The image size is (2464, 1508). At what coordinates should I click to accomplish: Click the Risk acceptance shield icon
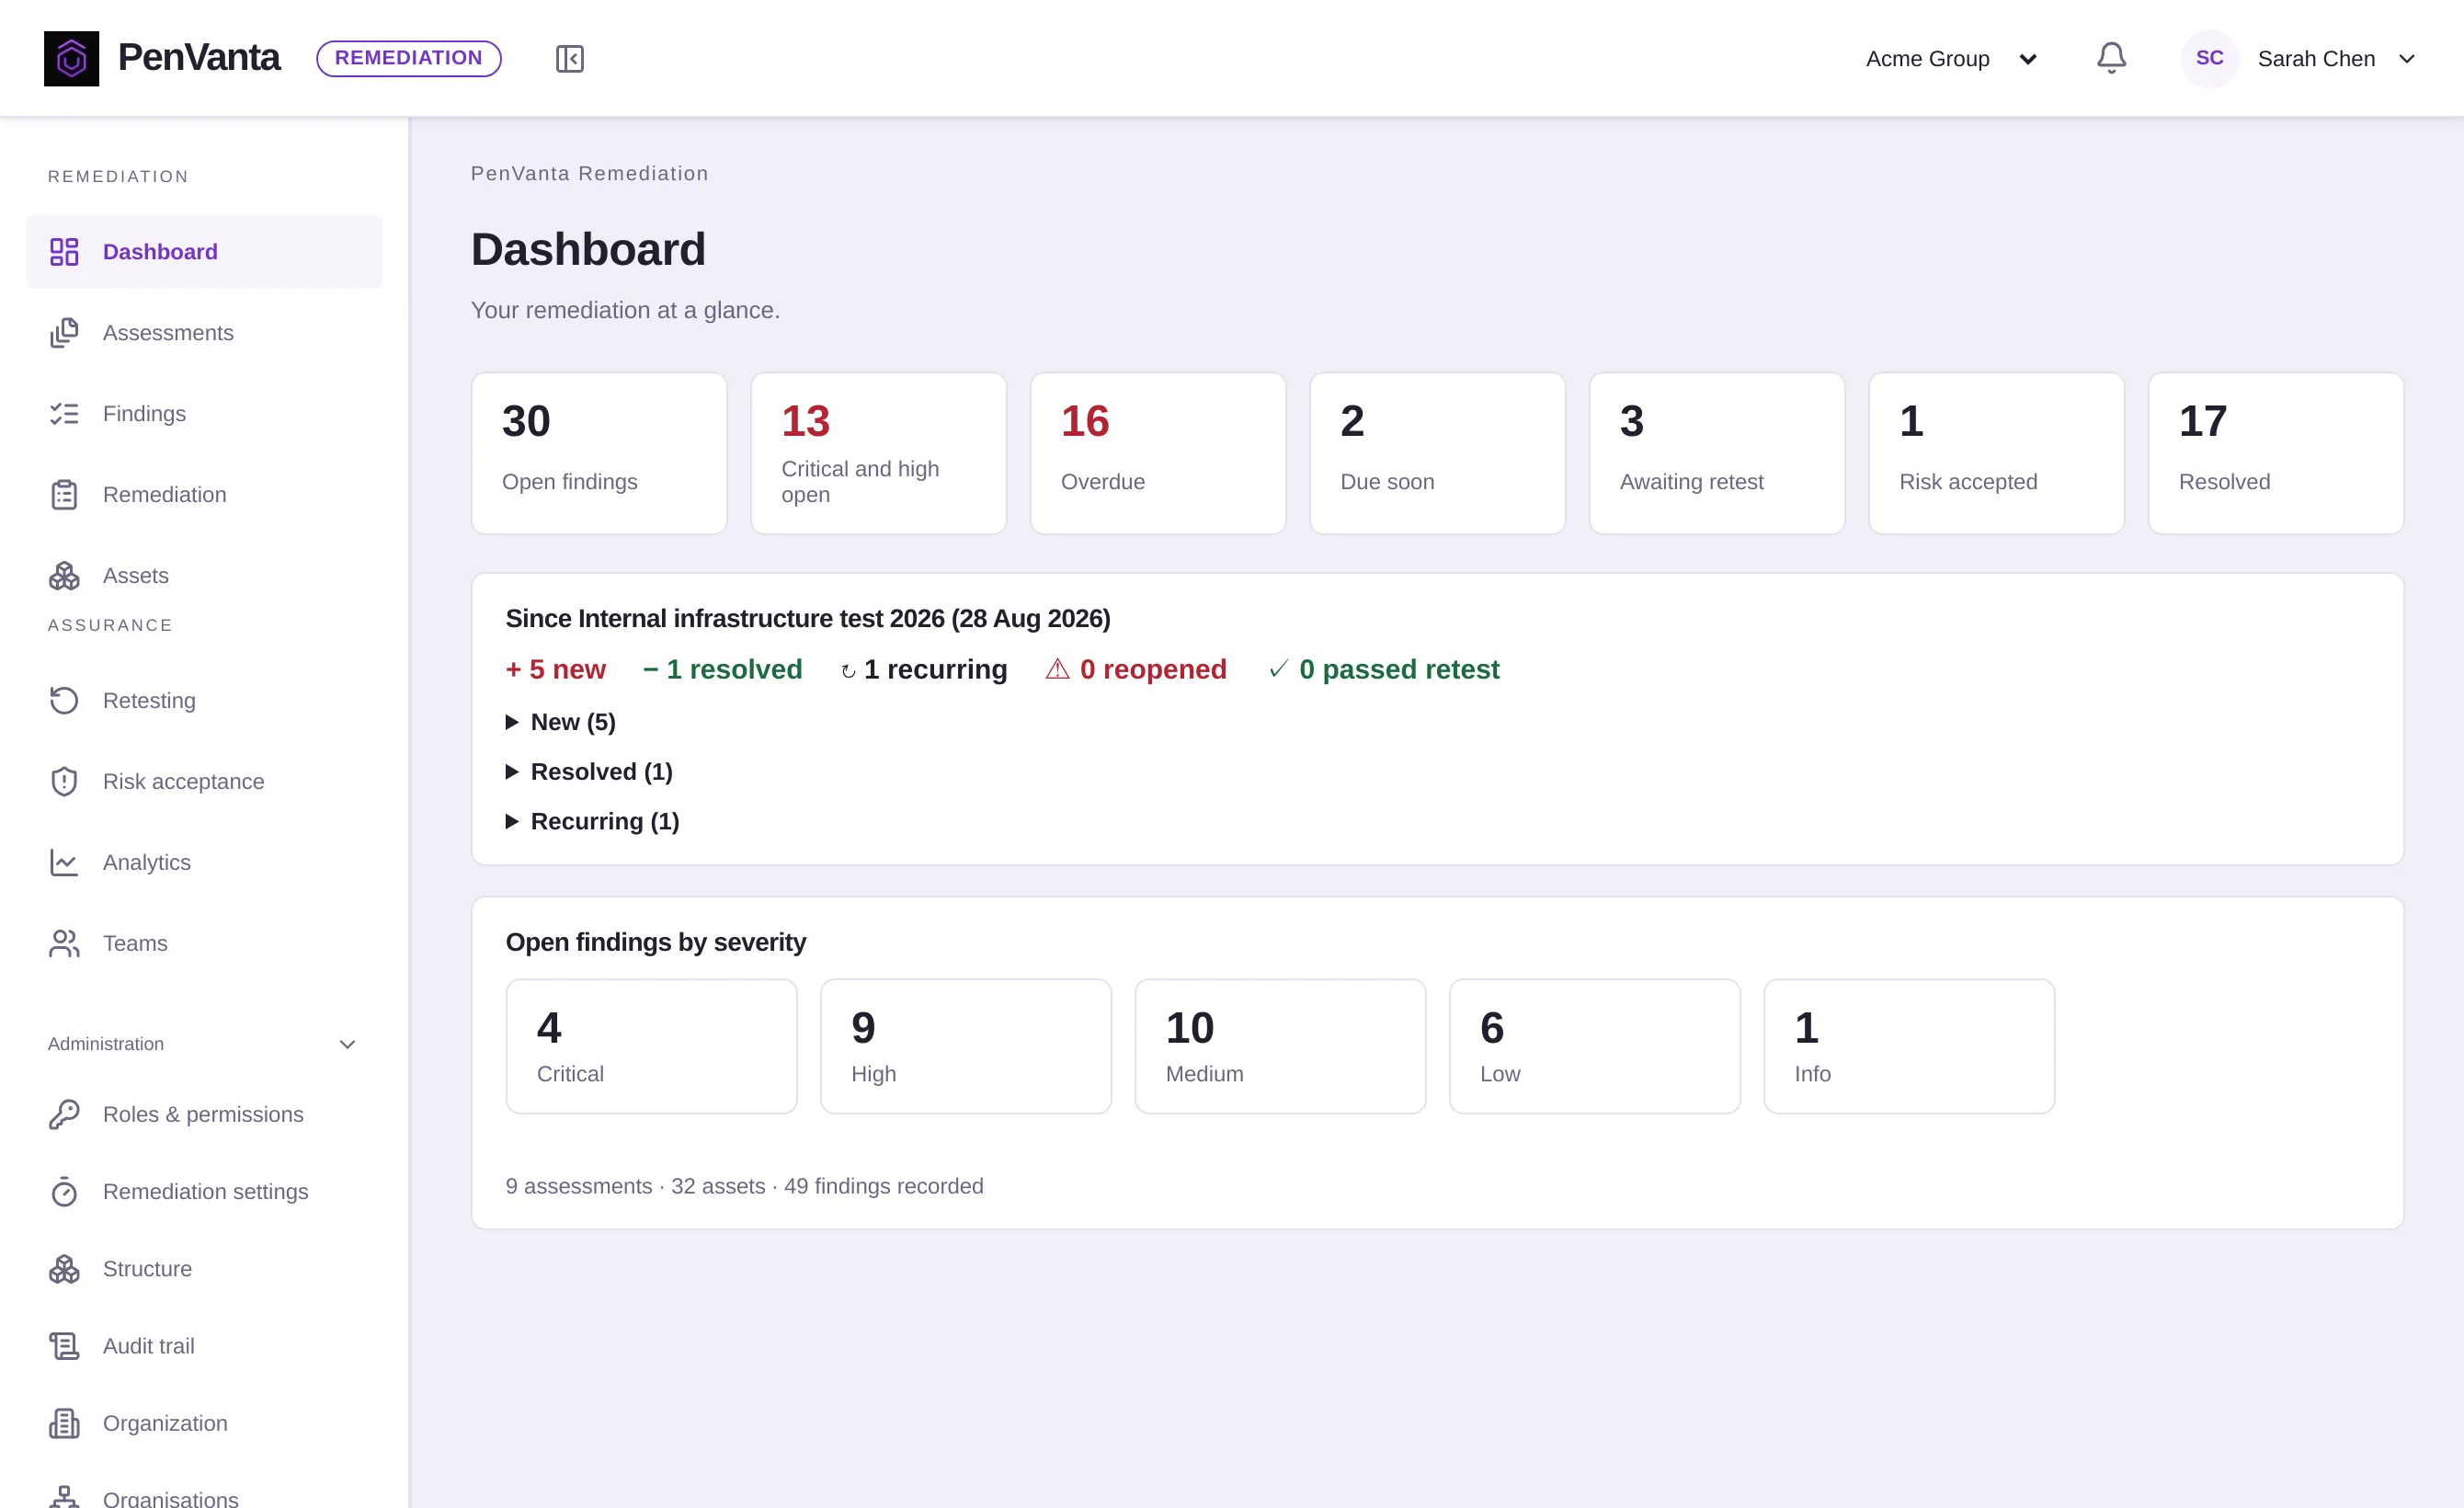coord(64,782)
